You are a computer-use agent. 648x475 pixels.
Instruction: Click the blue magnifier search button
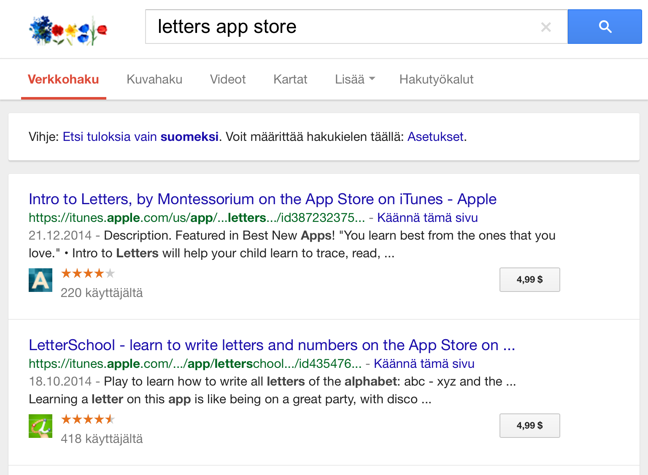pos(604,26)
